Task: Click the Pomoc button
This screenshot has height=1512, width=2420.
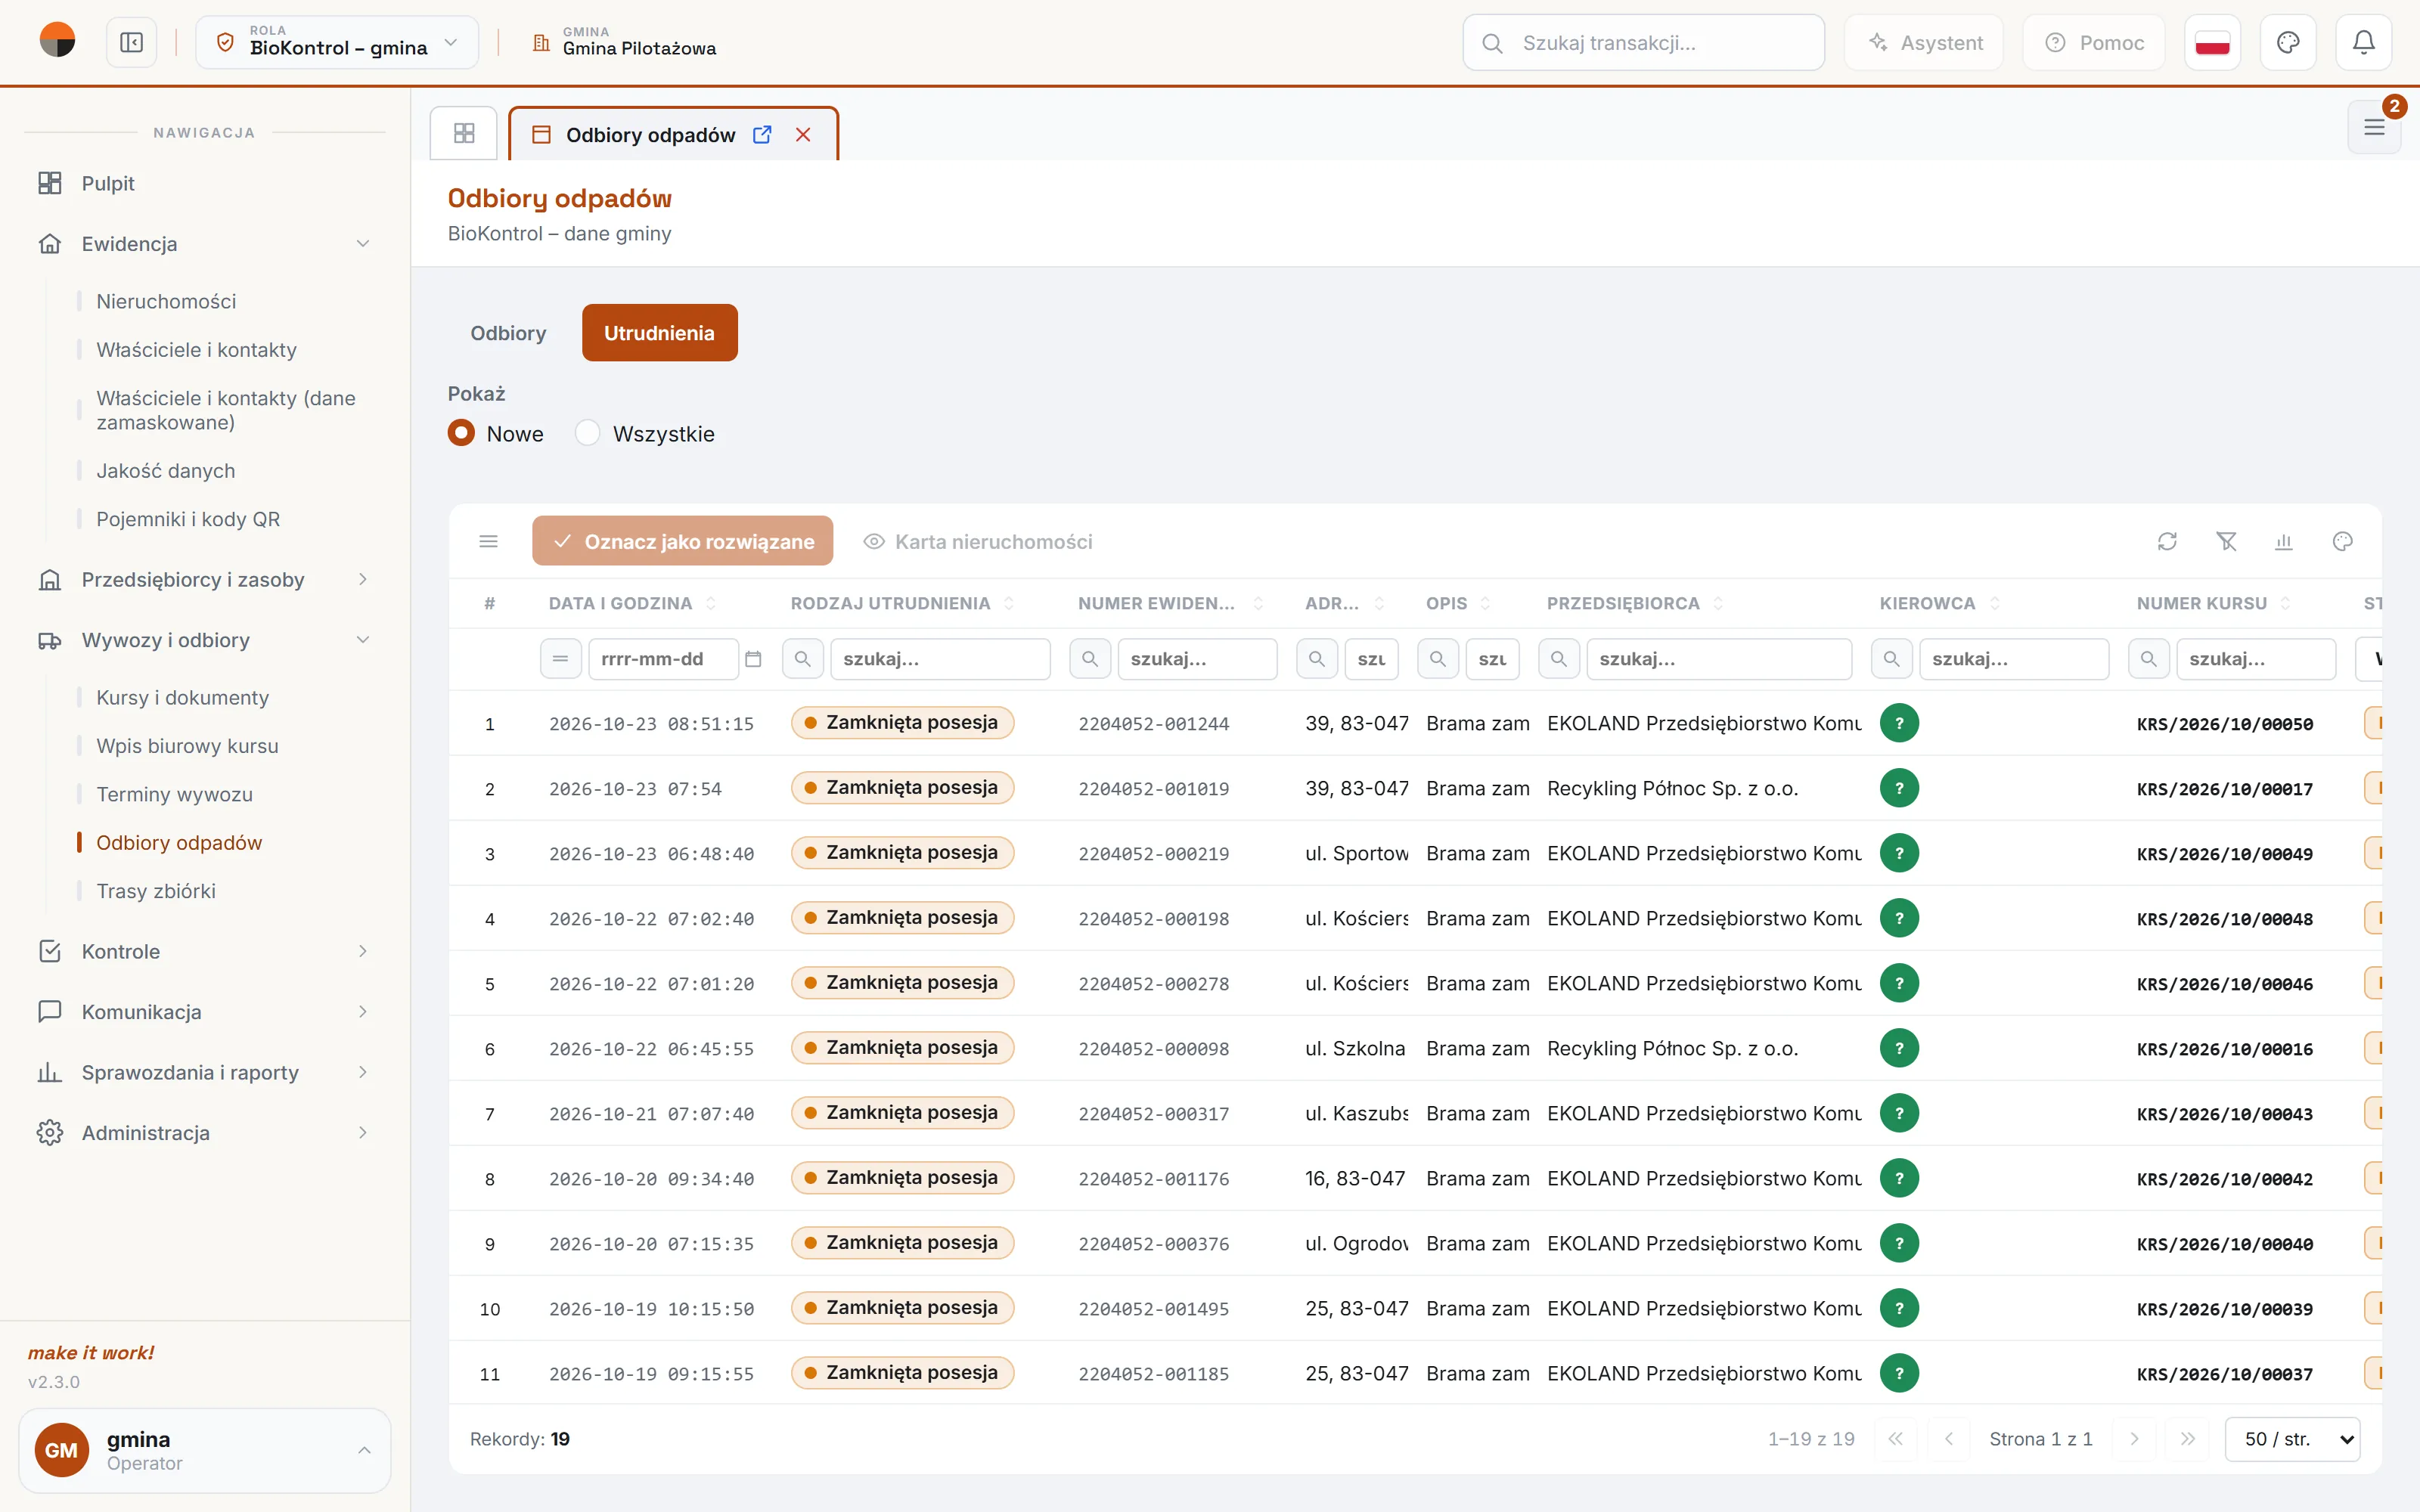Action: (x=2094, y=43)
